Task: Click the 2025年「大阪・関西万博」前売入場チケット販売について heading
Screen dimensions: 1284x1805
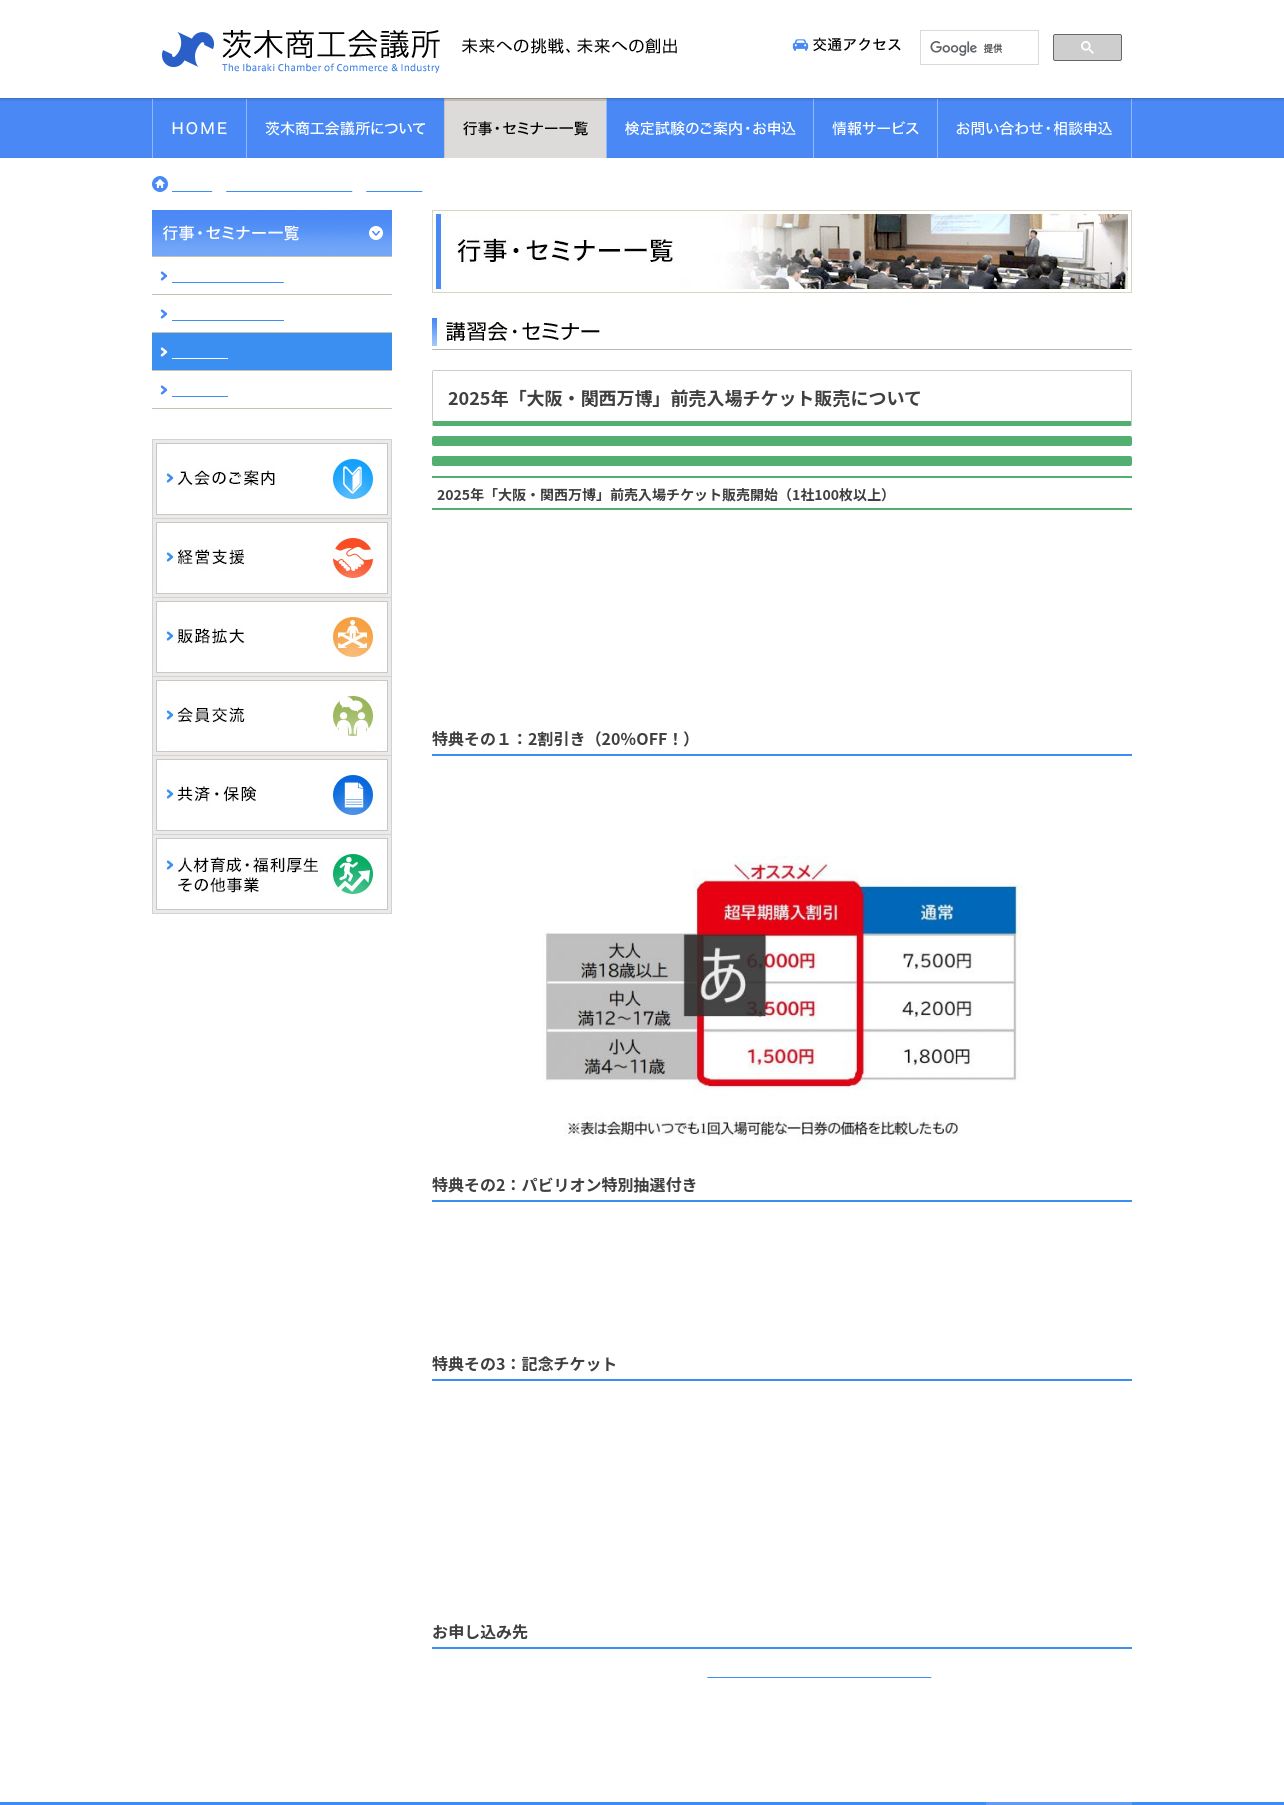Action: pos(684,398)
